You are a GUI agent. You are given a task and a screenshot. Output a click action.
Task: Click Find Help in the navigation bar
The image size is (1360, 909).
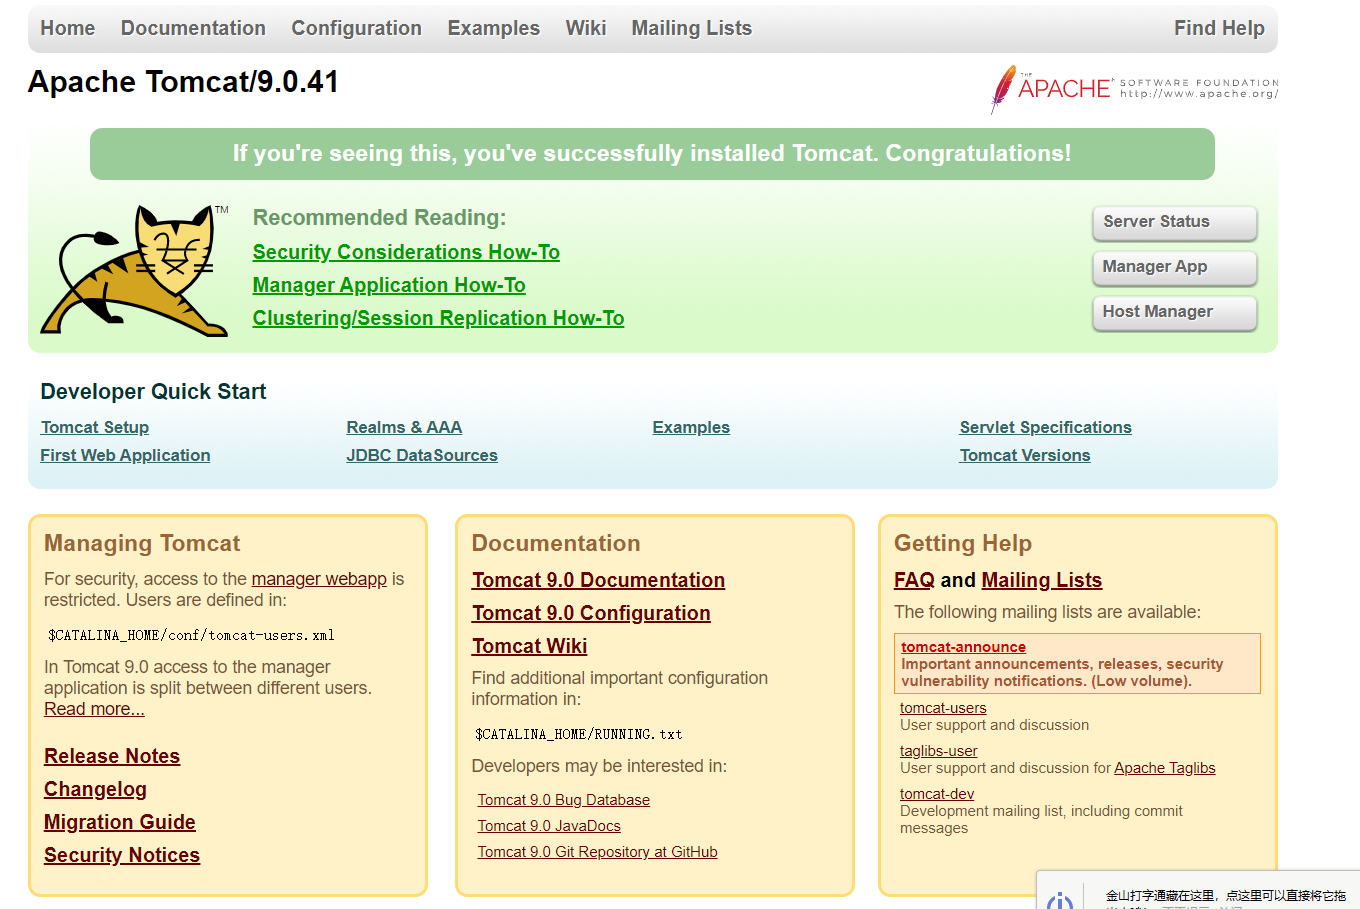pos(1219,28)
